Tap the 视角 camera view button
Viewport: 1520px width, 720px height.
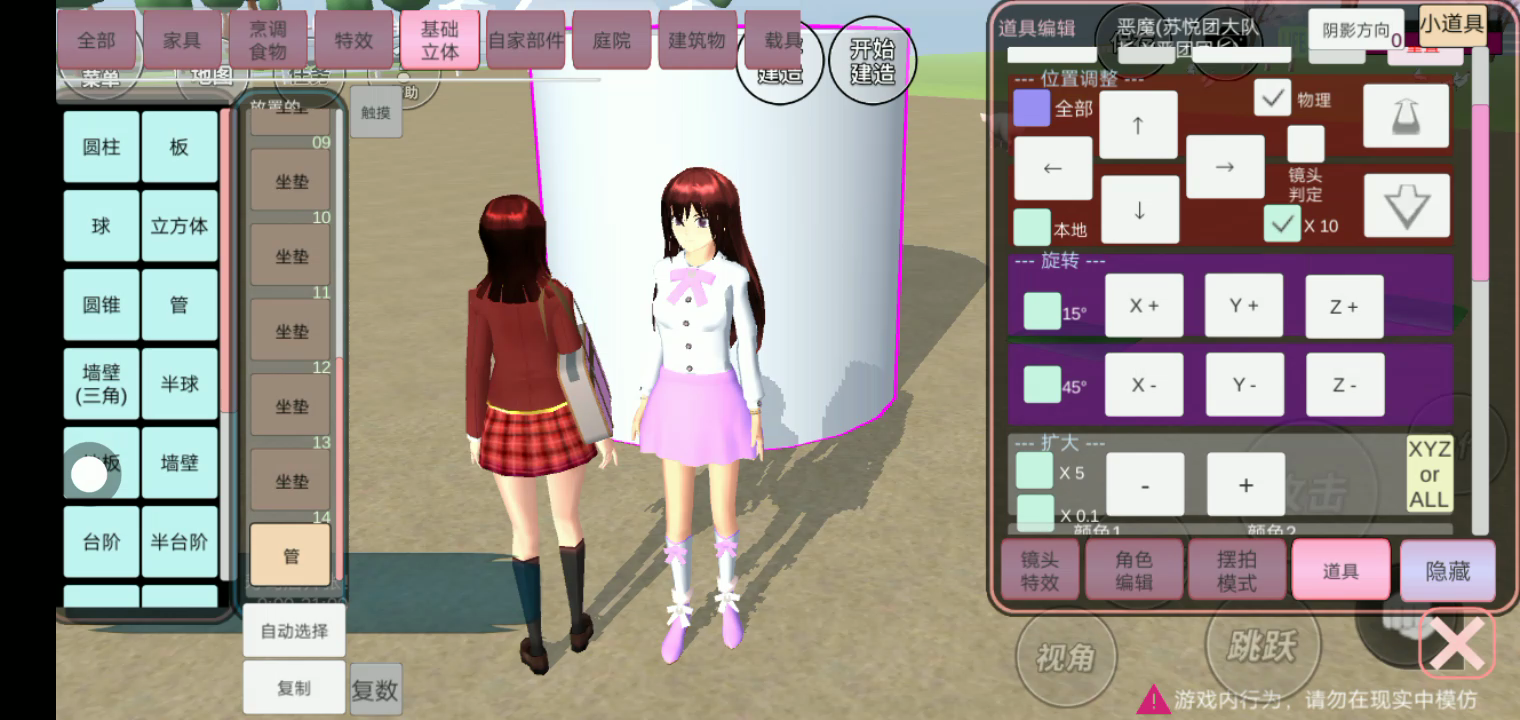1065,657
